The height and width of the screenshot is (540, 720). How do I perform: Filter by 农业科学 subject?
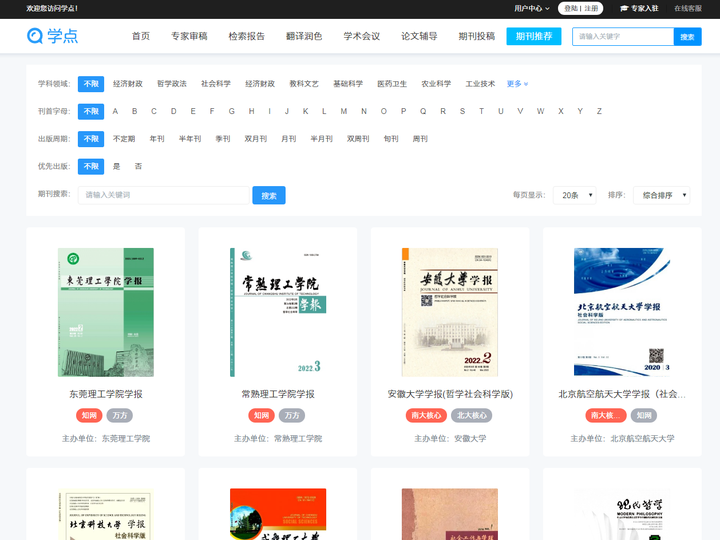[436, 84]
